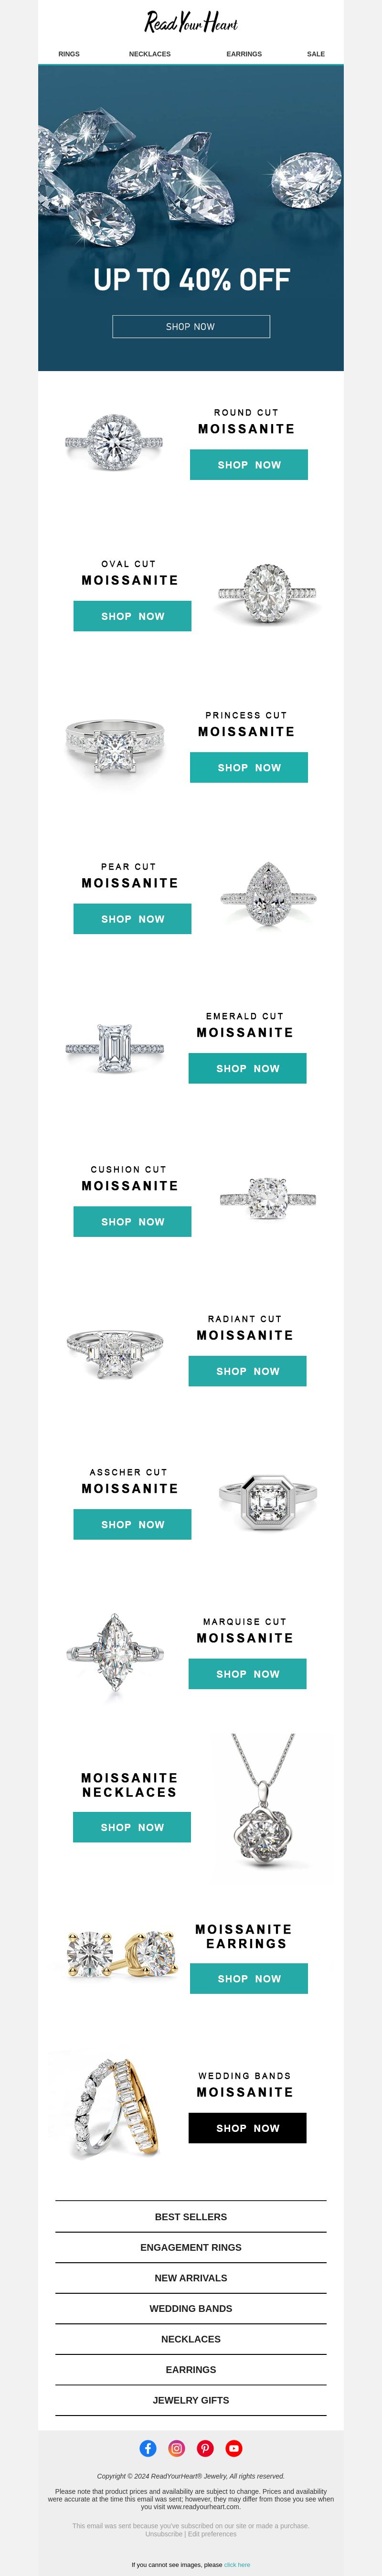Open the Facebook social icon
This screenshot has height=2576, width=382.
[x=148, y=2447]
